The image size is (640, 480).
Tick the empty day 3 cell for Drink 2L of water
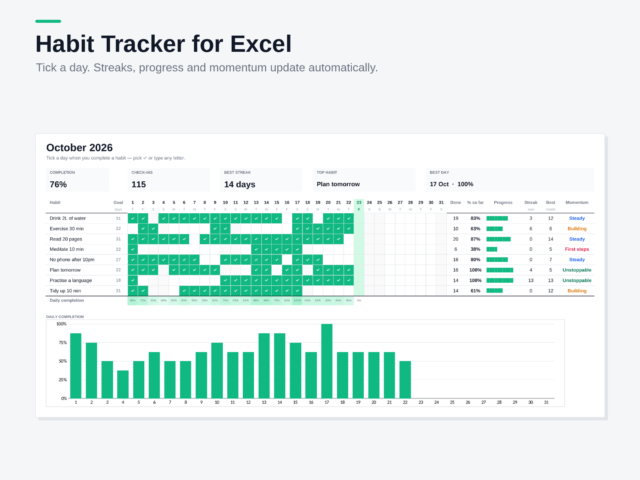[153, 218]
